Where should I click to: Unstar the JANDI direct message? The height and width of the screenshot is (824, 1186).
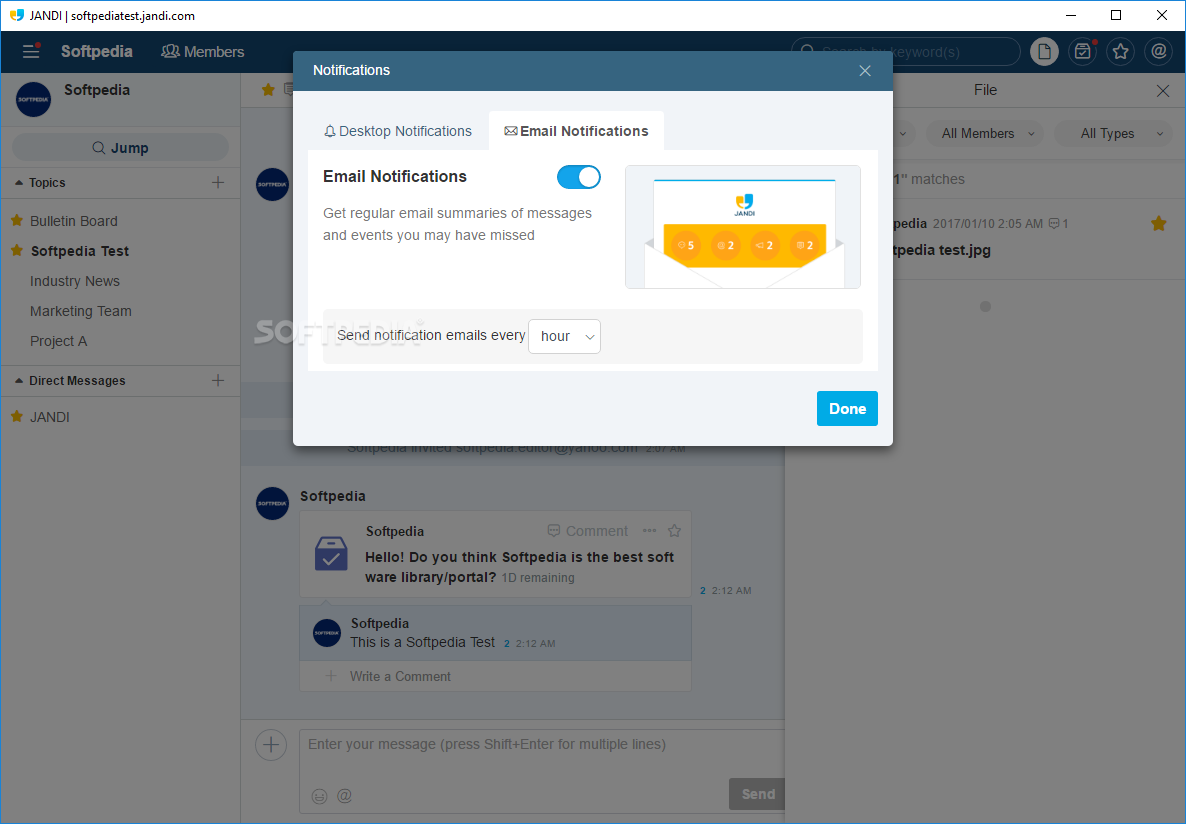tap(17, 416)
